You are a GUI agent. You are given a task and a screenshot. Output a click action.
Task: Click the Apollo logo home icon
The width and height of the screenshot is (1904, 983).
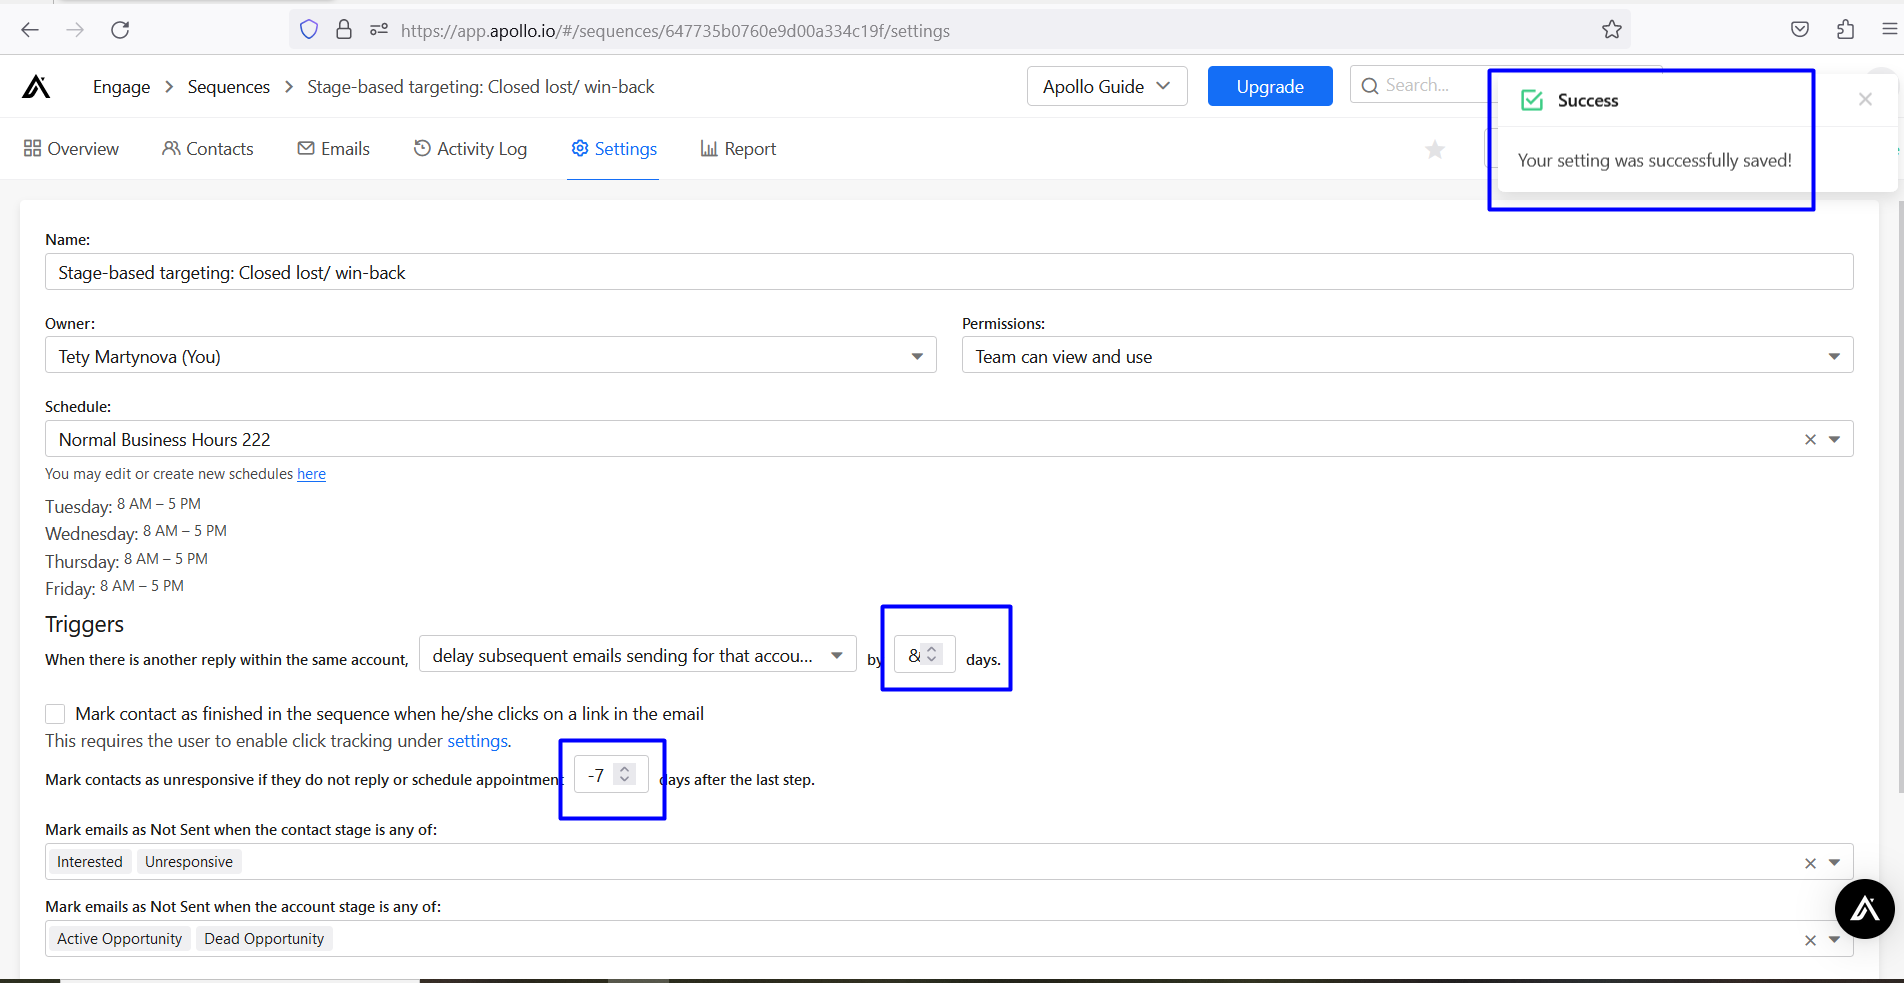[x=36, y=87]
